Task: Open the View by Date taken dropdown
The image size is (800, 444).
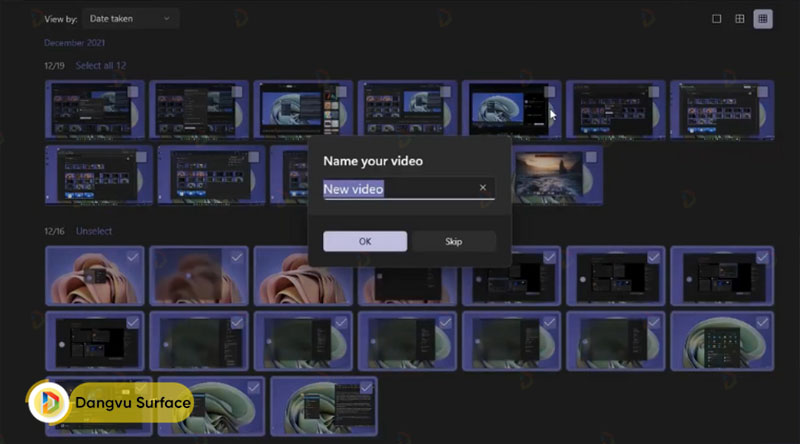Action: 130,19
